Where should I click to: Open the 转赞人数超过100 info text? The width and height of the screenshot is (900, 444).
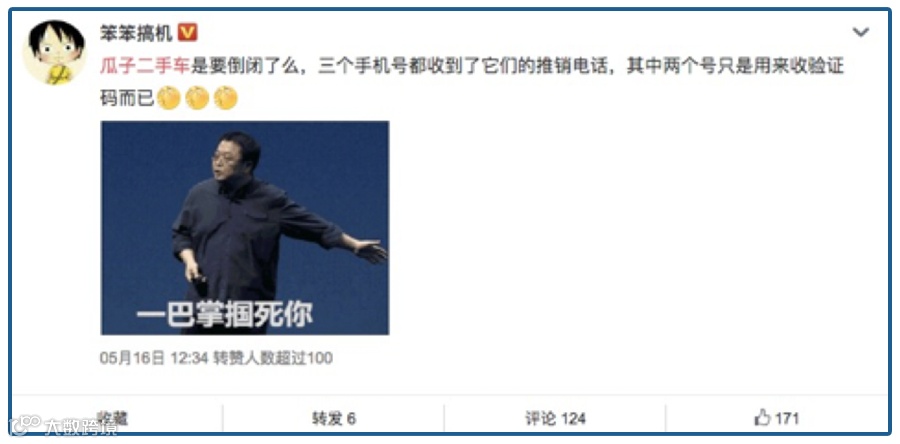[x=273, y=359]
